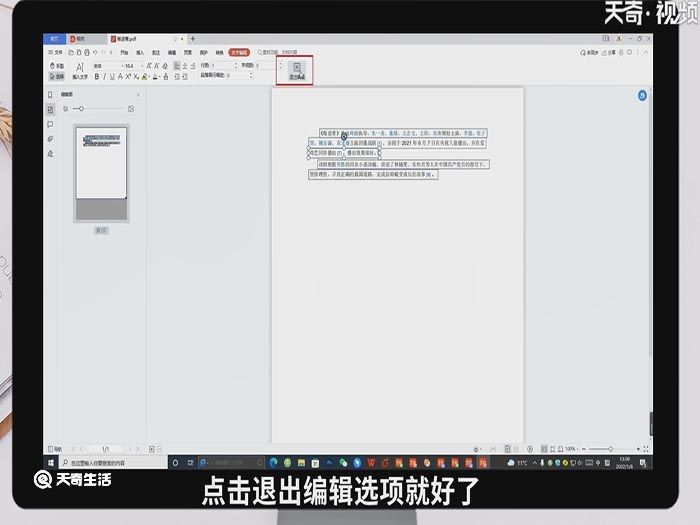Viewport: 700px width, 525px height.
Task: Open the bookmark panel in the sidebar
Action: (x=50, y=95)
